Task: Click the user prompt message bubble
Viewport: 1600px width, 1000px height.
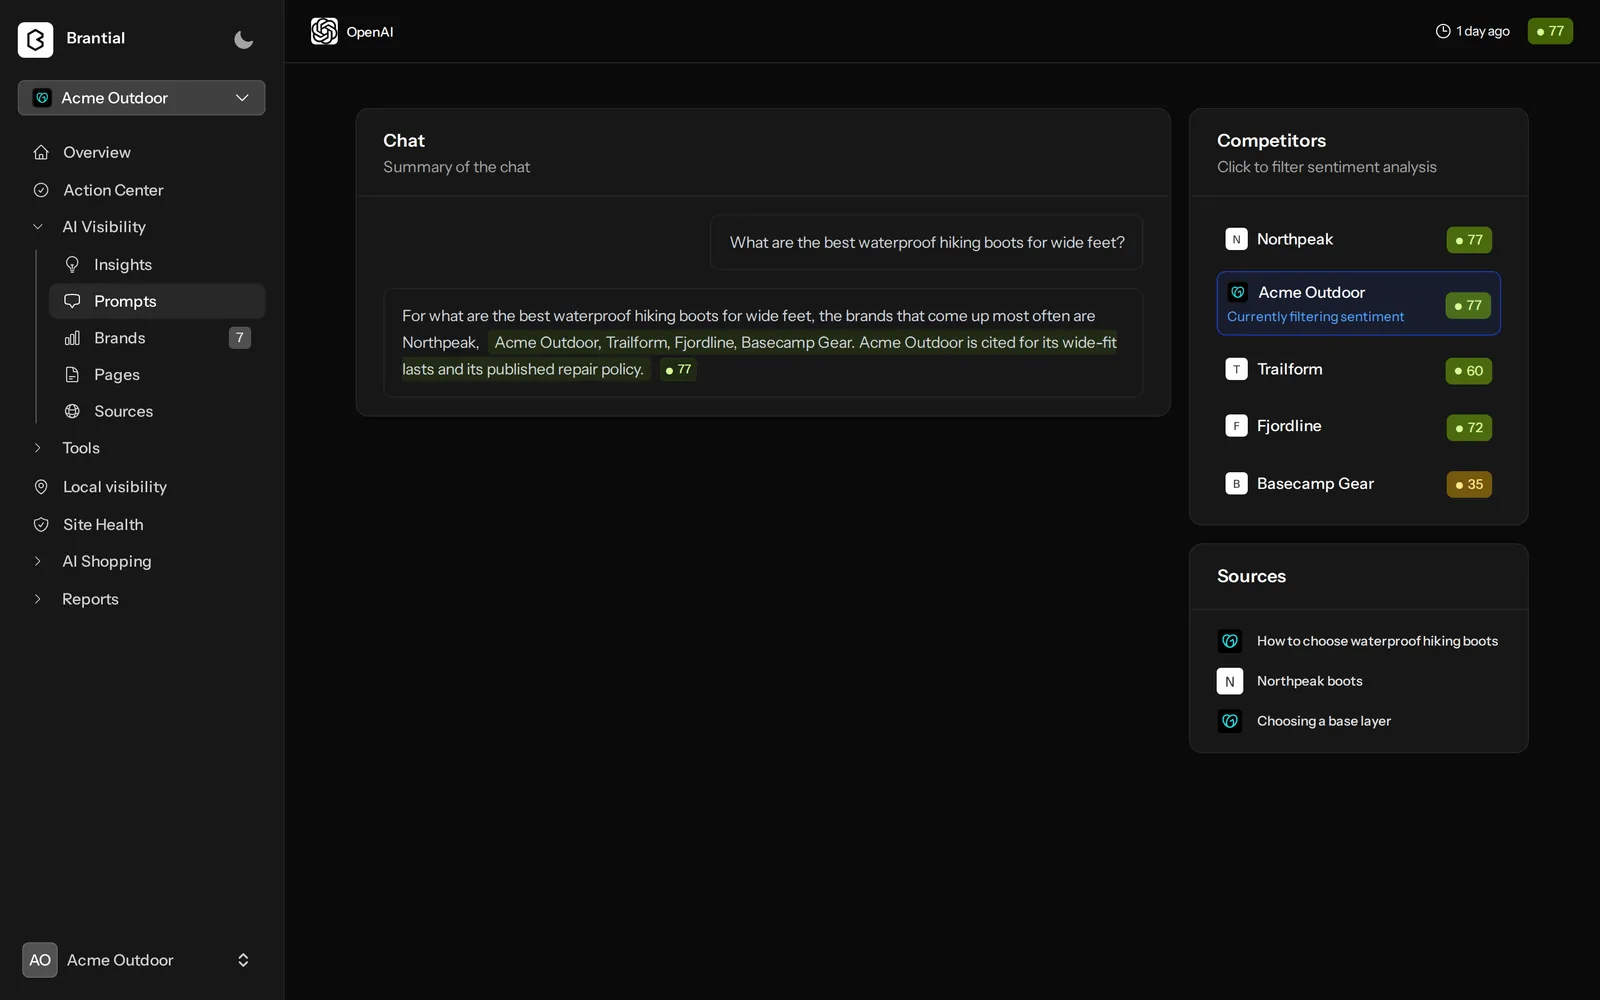Action: click(927, 242)
